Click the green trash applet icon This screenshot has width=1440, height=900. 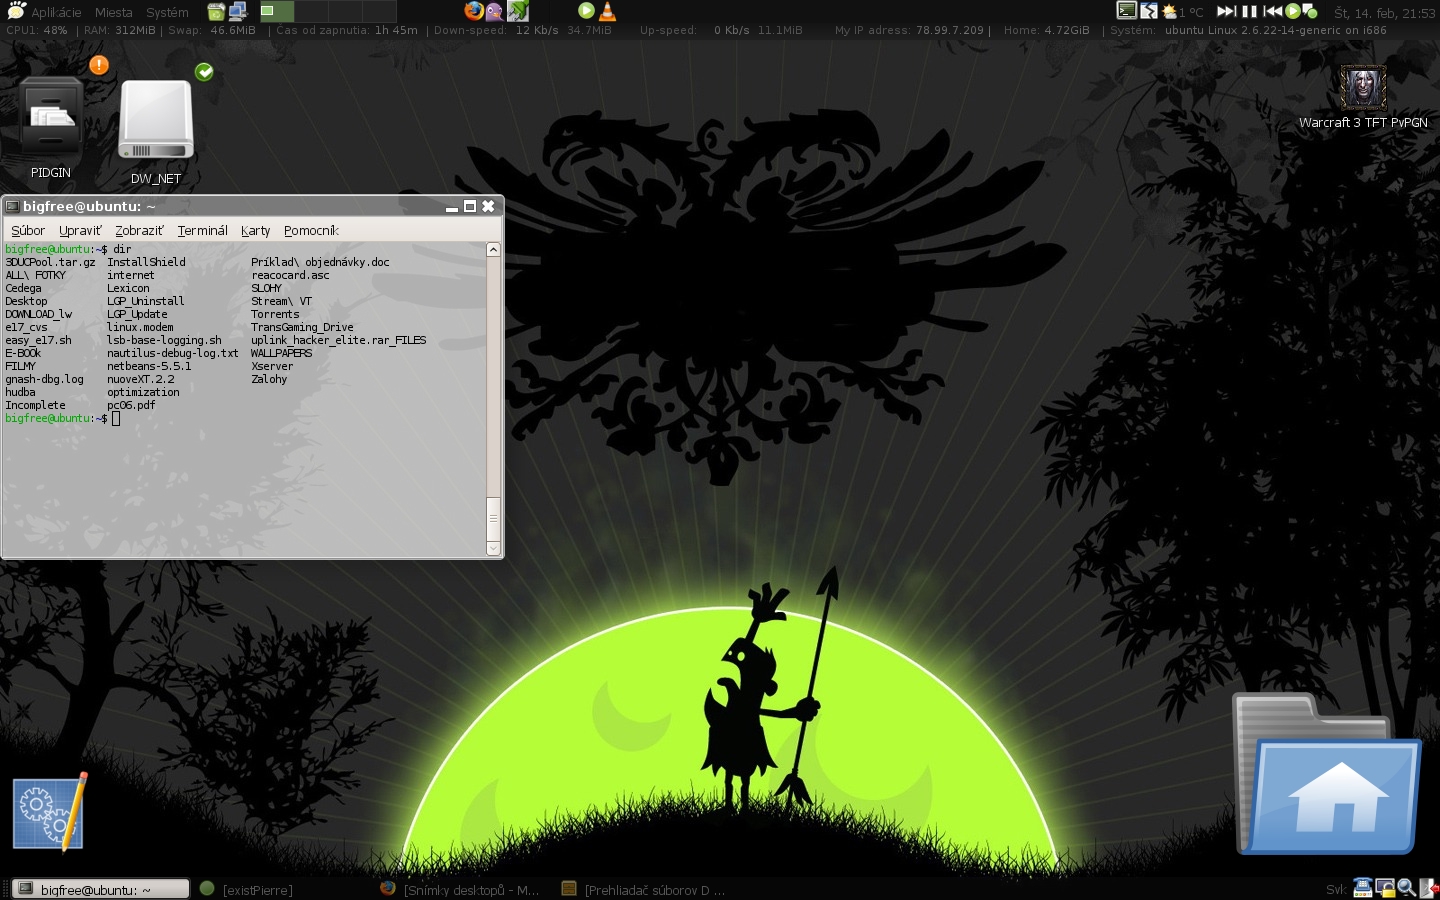pyautogui.click(x=216, y=12)
